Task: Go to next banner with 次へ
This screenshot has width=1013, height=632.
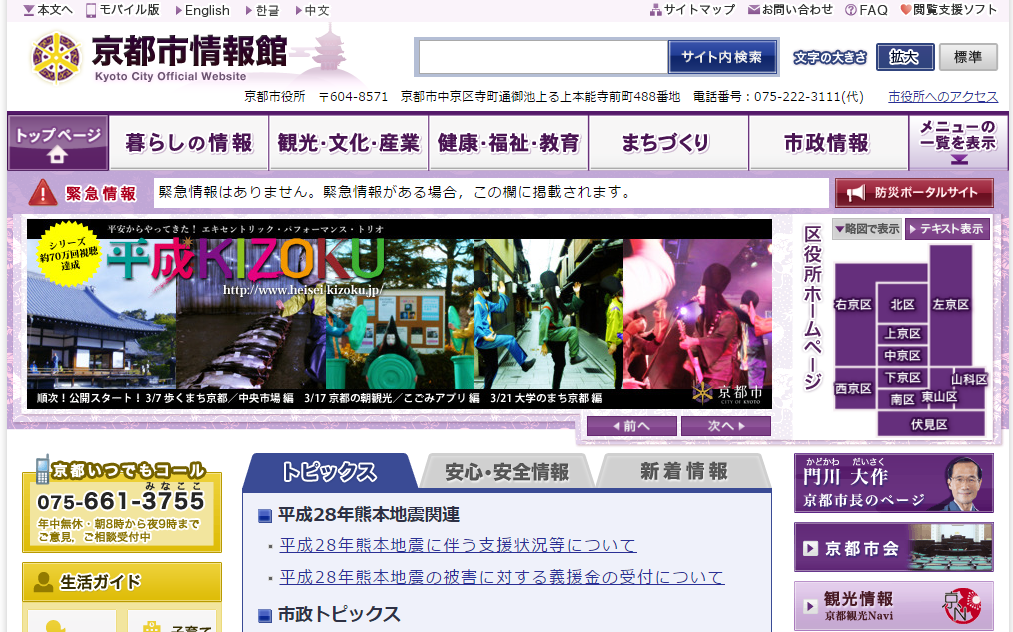Action: 726,426
